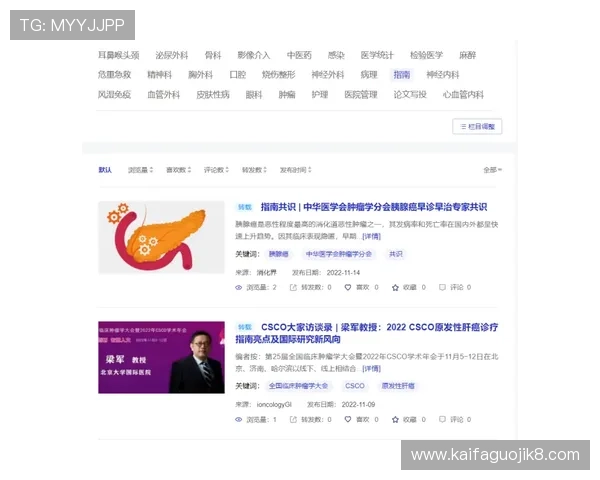The width and height of the screenshot is (600, 480).
Task: Open article 中华医学会肿瘤学分会胰腺癌早诊早治专家共识
Action: (374, 207)
